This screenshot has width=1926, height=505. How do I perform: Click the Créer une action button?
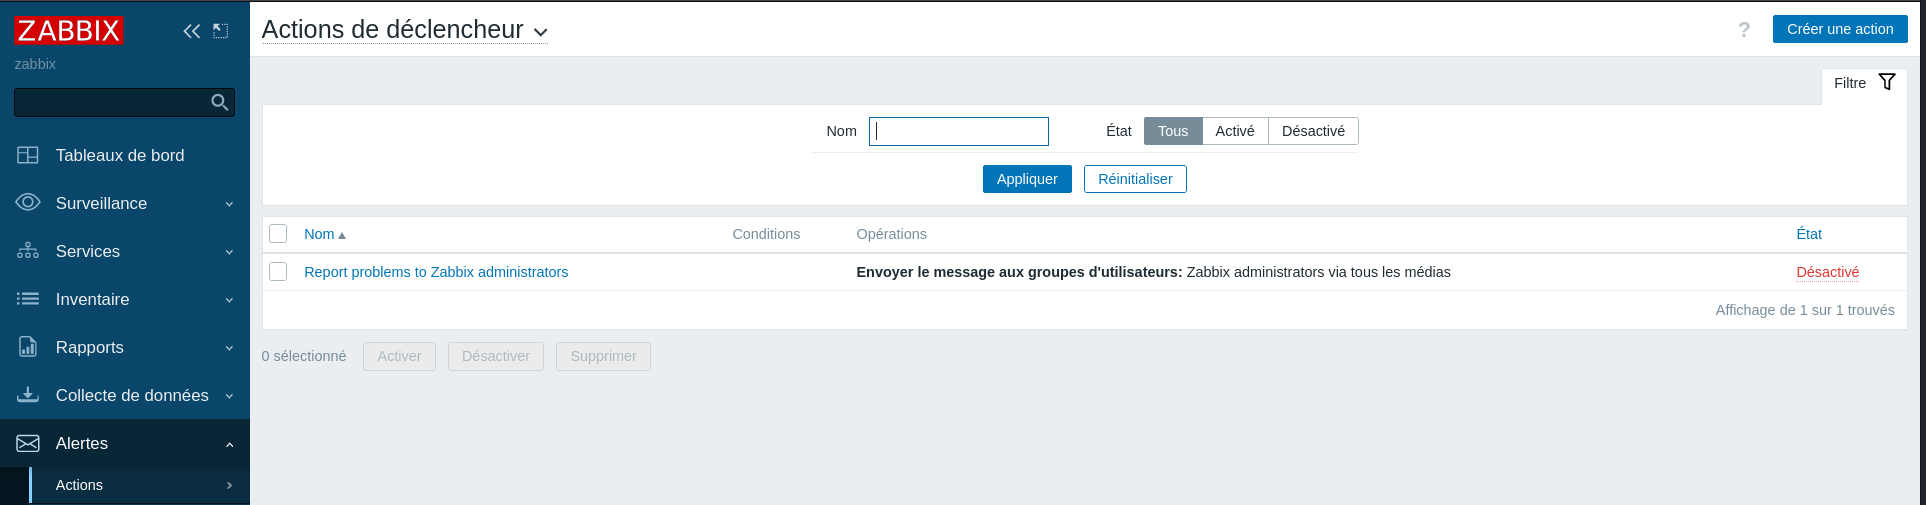click(1840, 29)
